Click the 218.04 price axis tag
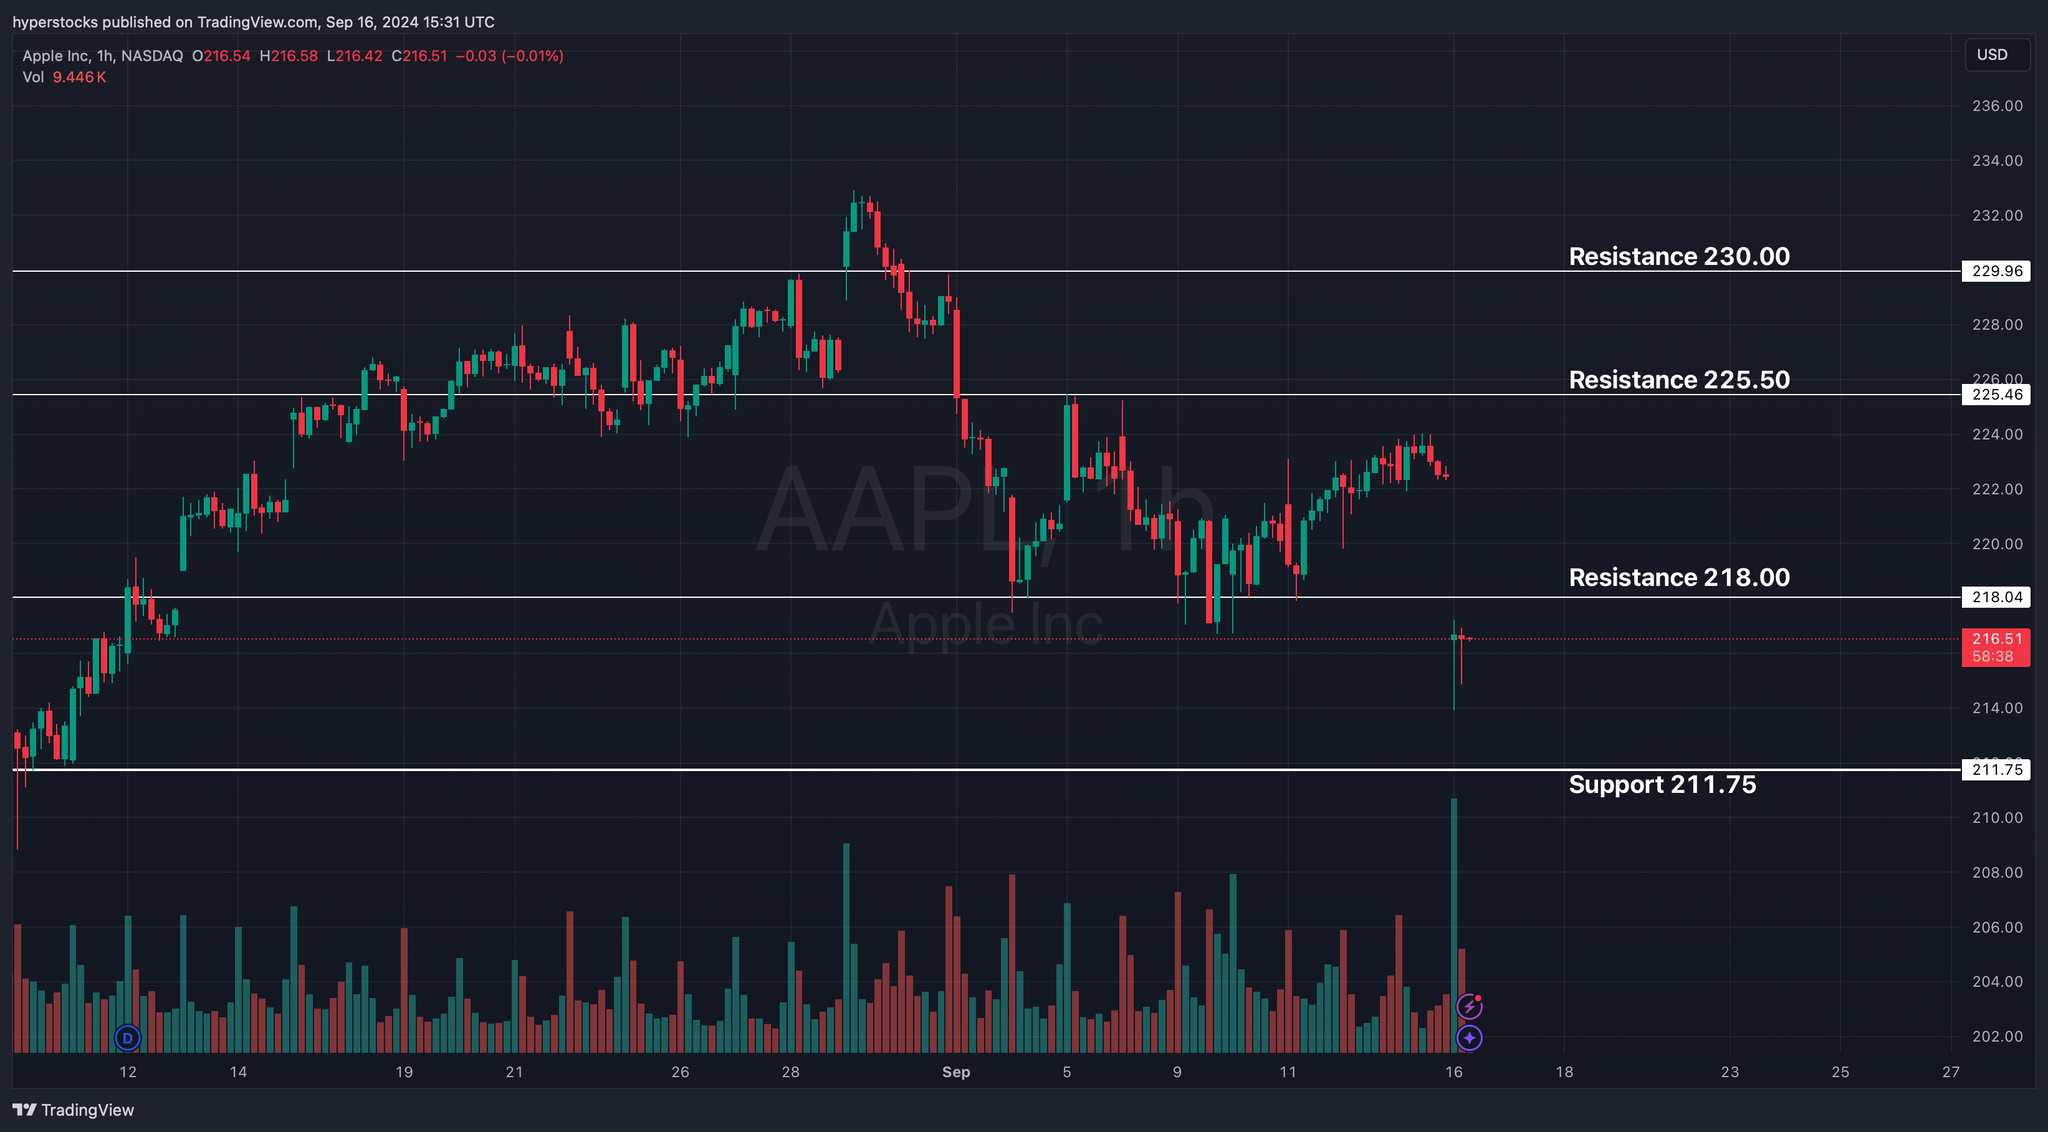2048x1132 pixels. [1997, 597]
